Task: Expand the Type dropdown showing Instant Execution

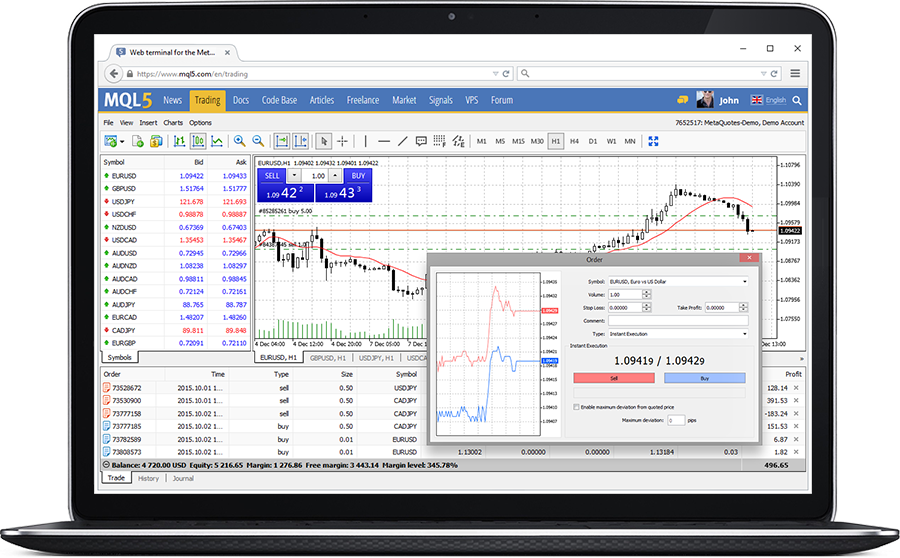Action: coord(744,333)
